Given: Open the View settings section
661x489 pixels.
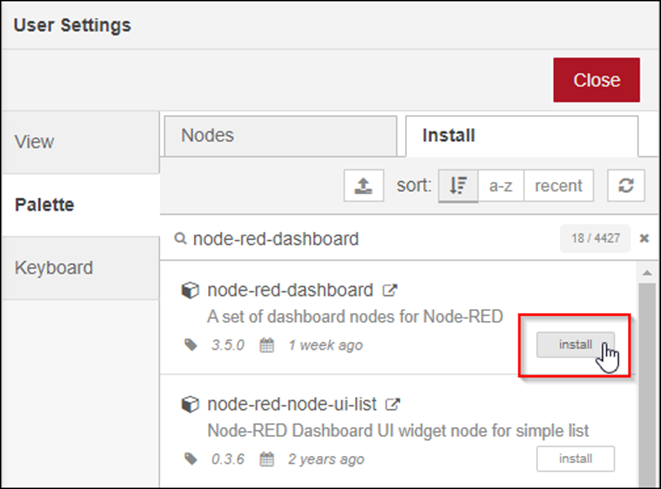Looking at the screenshot, I should click(81, 142).
